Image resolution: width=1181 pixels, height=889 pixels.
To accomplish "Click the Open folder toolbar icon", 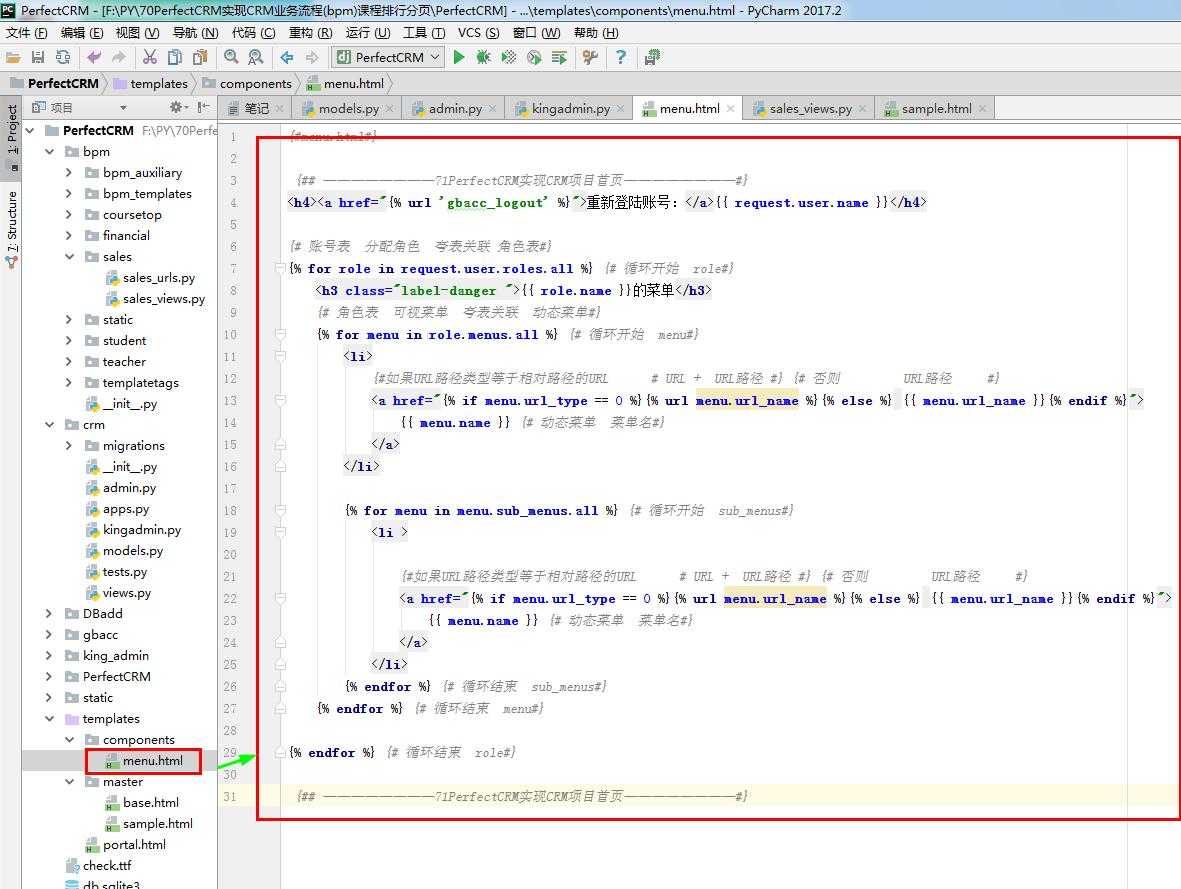I will point(13,57).
